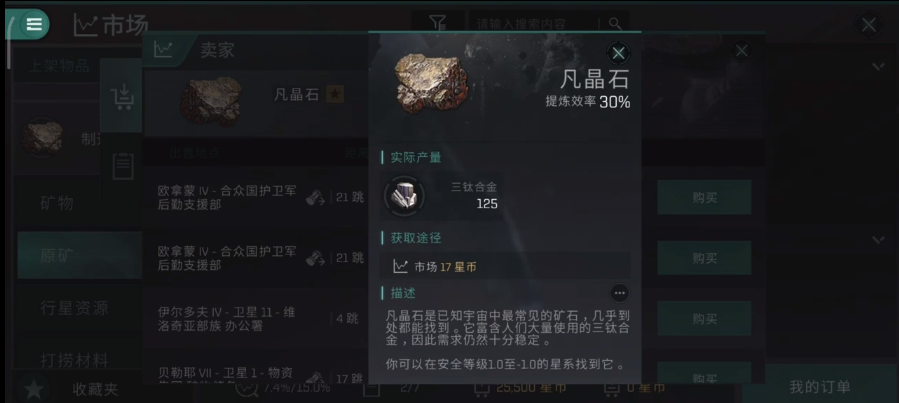Expand the lower right chevron

(x=878, y=239)
